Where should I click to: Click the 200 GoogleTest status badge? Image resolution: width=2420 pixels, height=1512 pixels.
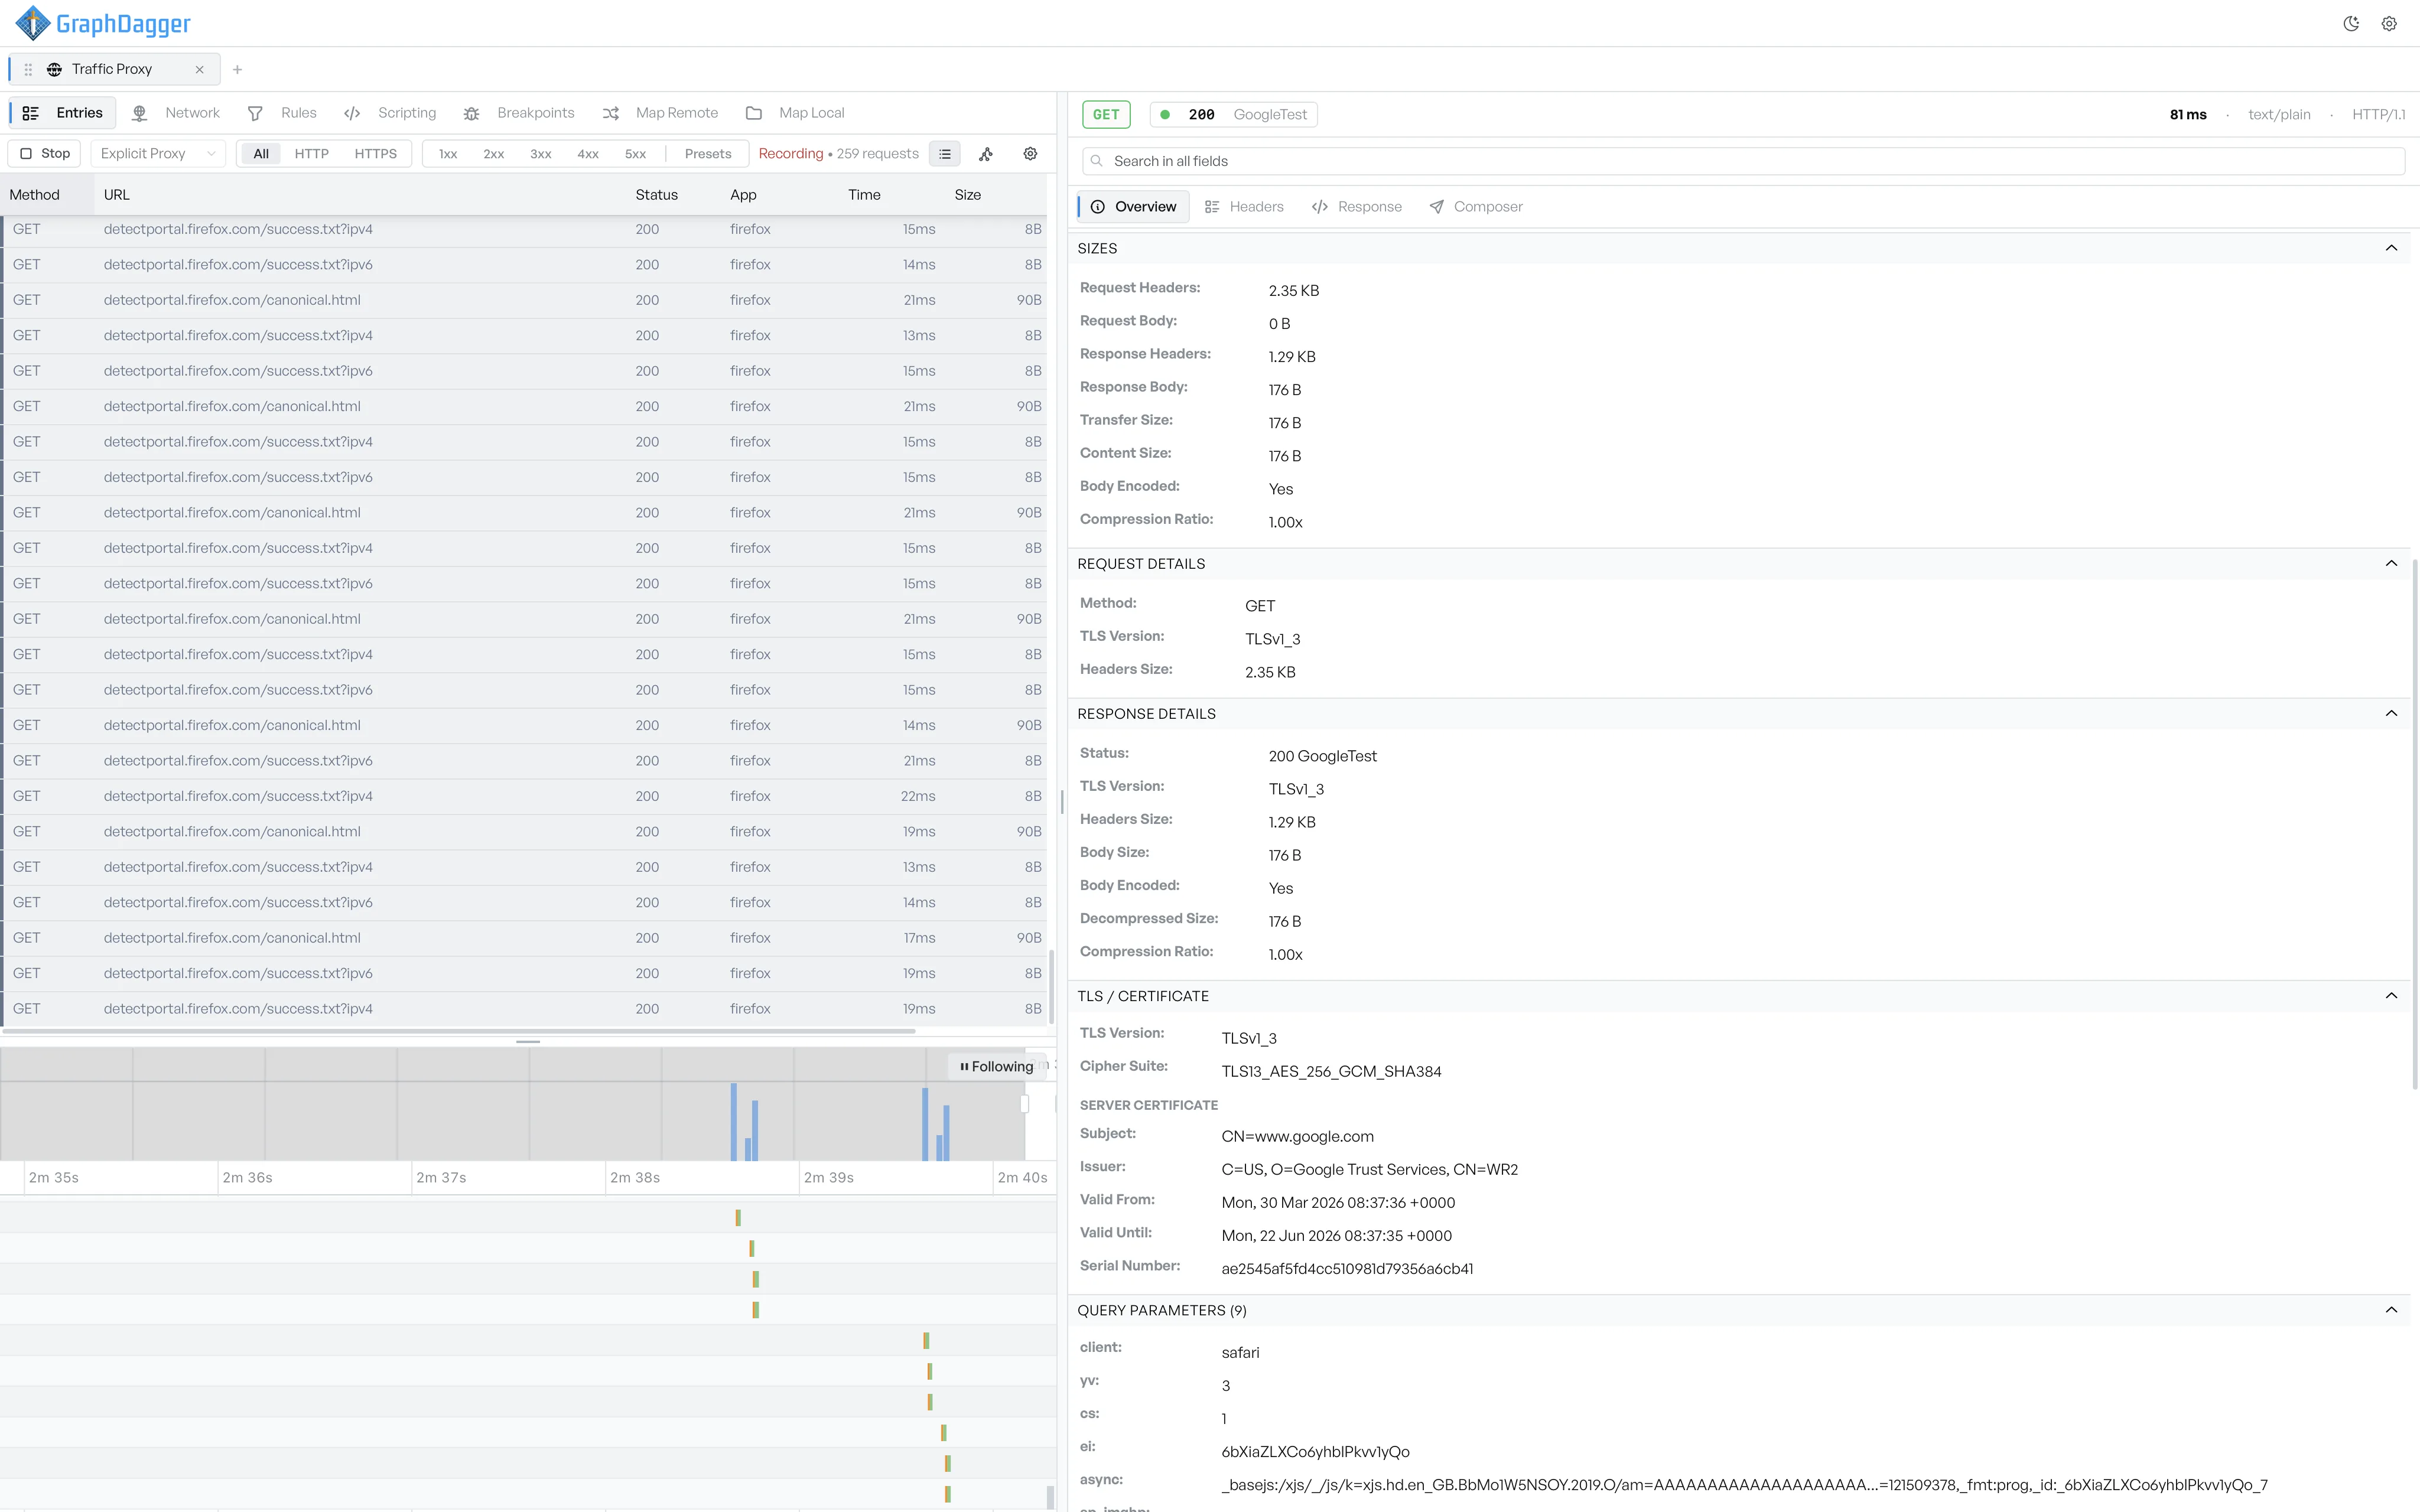tap(1234, 114)
